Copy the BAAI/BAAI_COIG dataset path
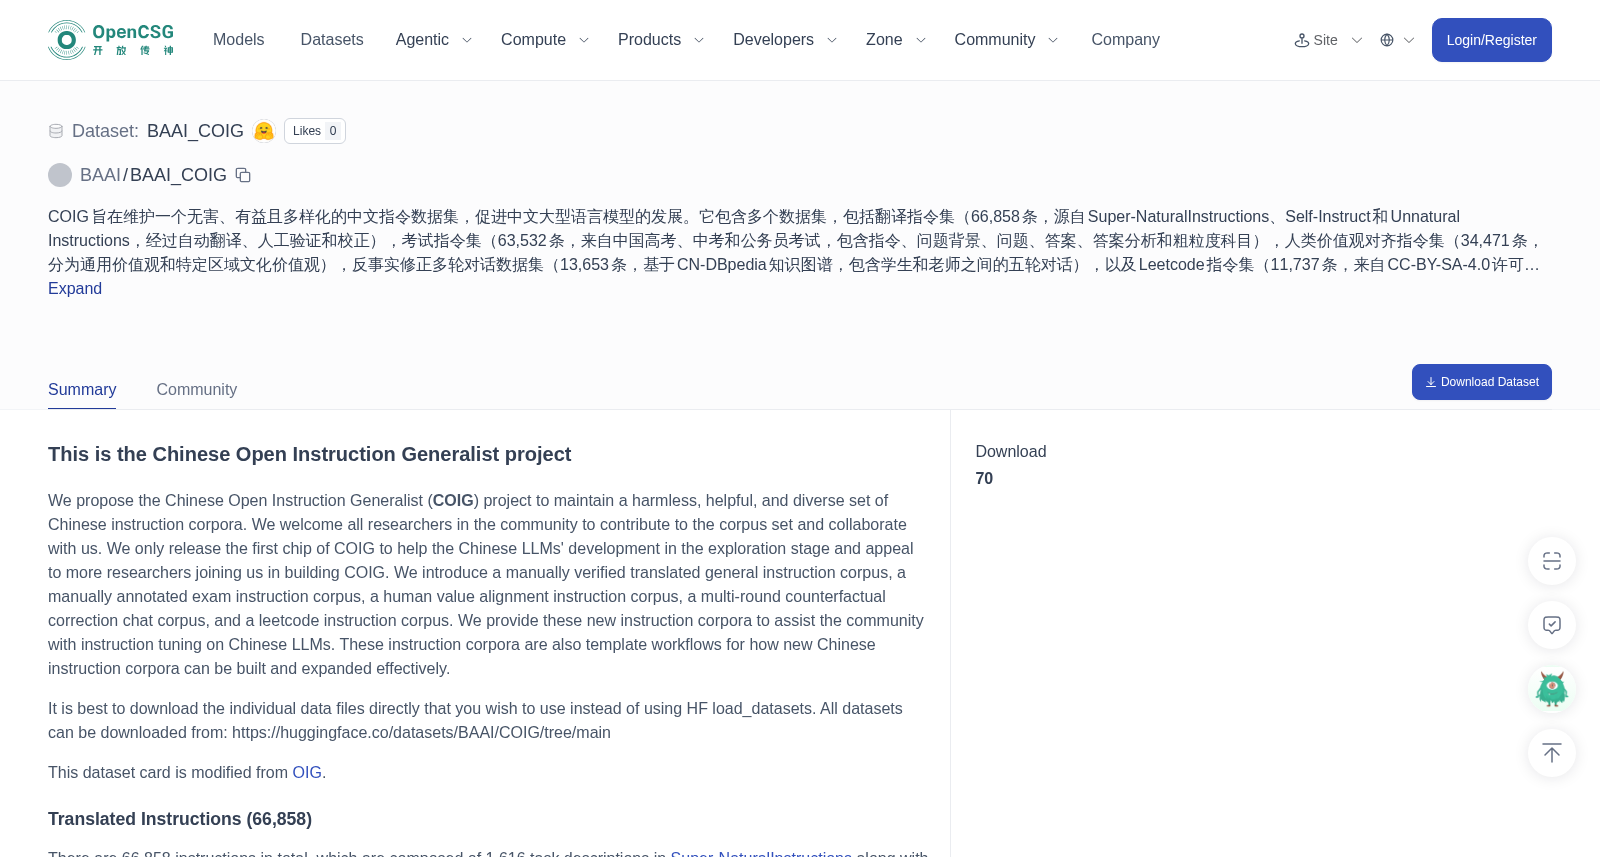Viewport: 1600px width, 857px height. [x=243, y=175]
